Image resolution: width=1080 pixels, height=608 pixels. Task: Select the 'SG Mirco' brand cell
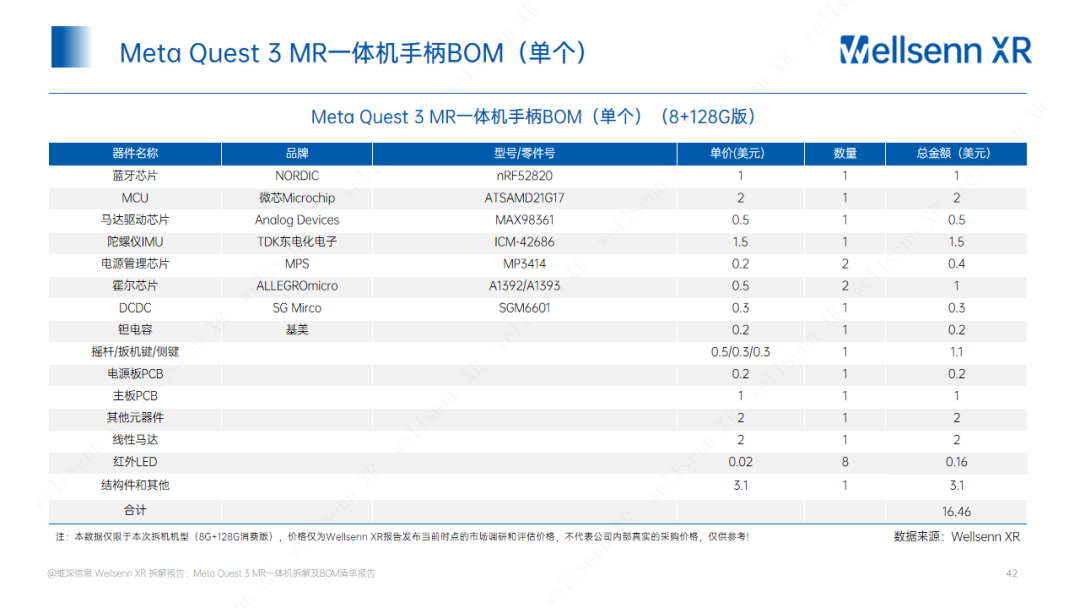pos(297,308)
